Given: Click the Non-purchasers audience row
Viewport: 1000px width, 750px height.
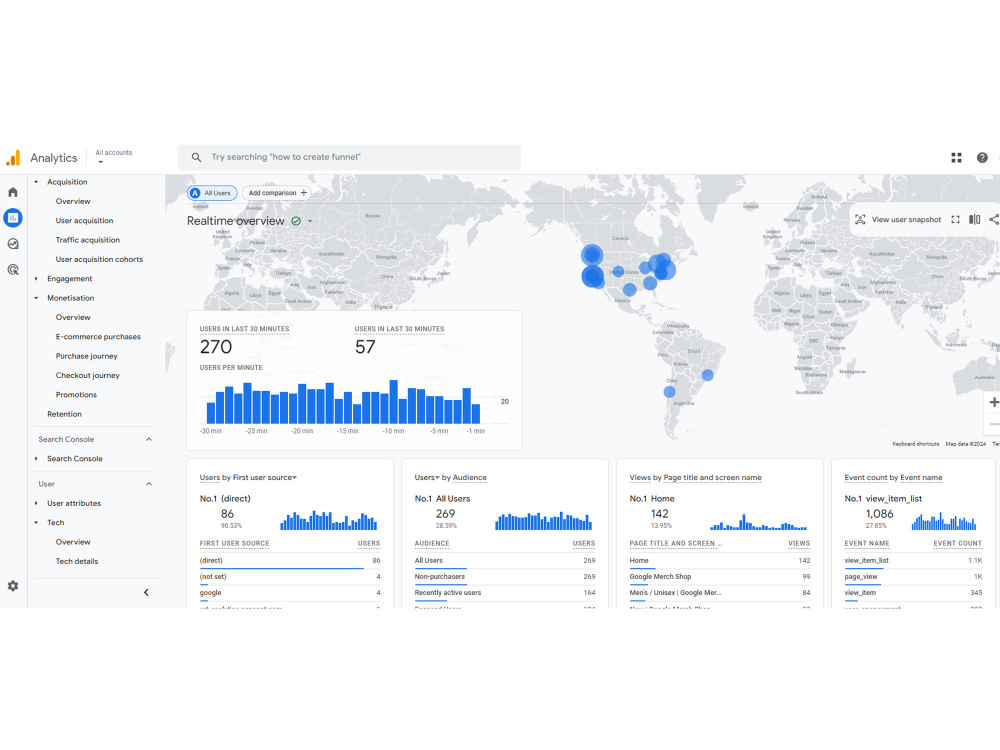Looking at the screenshot, I should [x=504, y=577].
